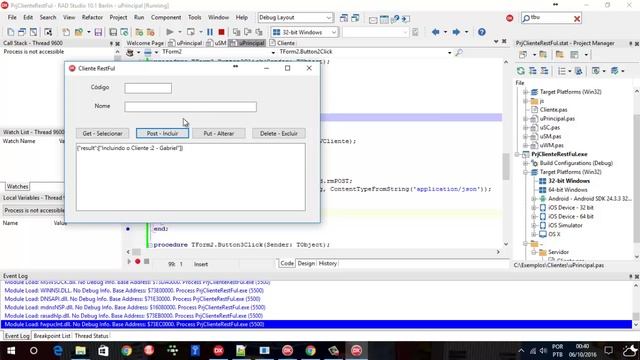Click the Nome input field
The image size is (640, 360).
(191, 107)
